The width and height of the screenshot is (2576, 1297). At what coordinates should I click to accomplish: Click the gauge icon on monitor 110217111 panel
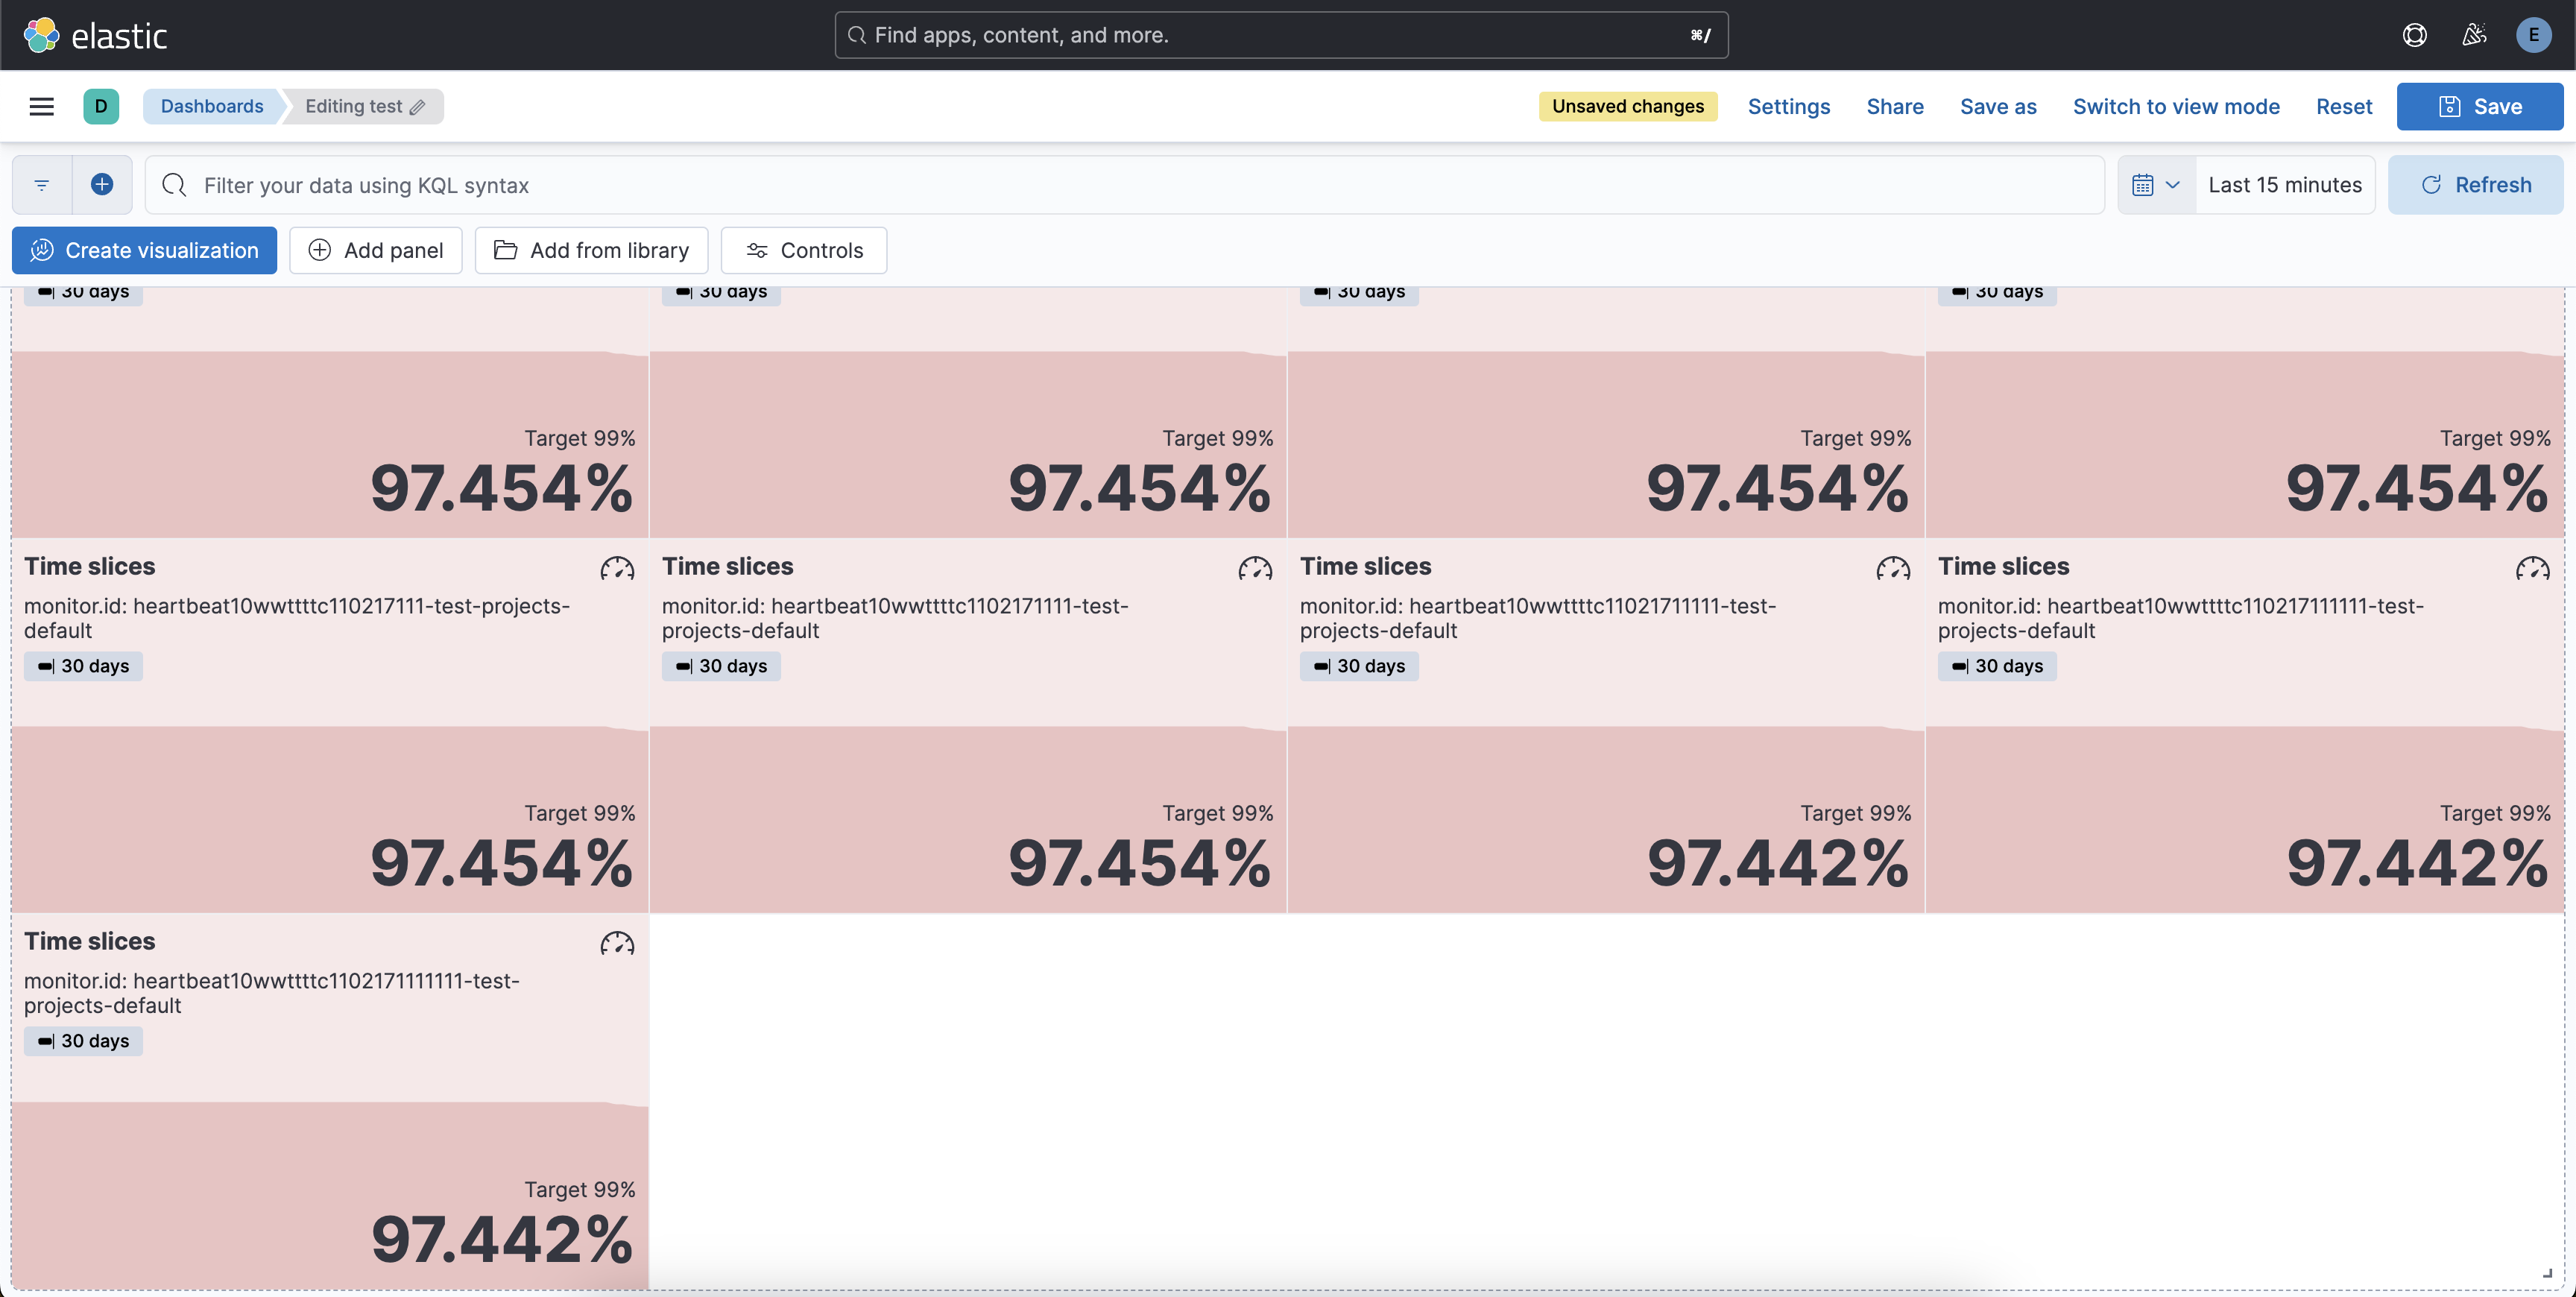(617, 568)
